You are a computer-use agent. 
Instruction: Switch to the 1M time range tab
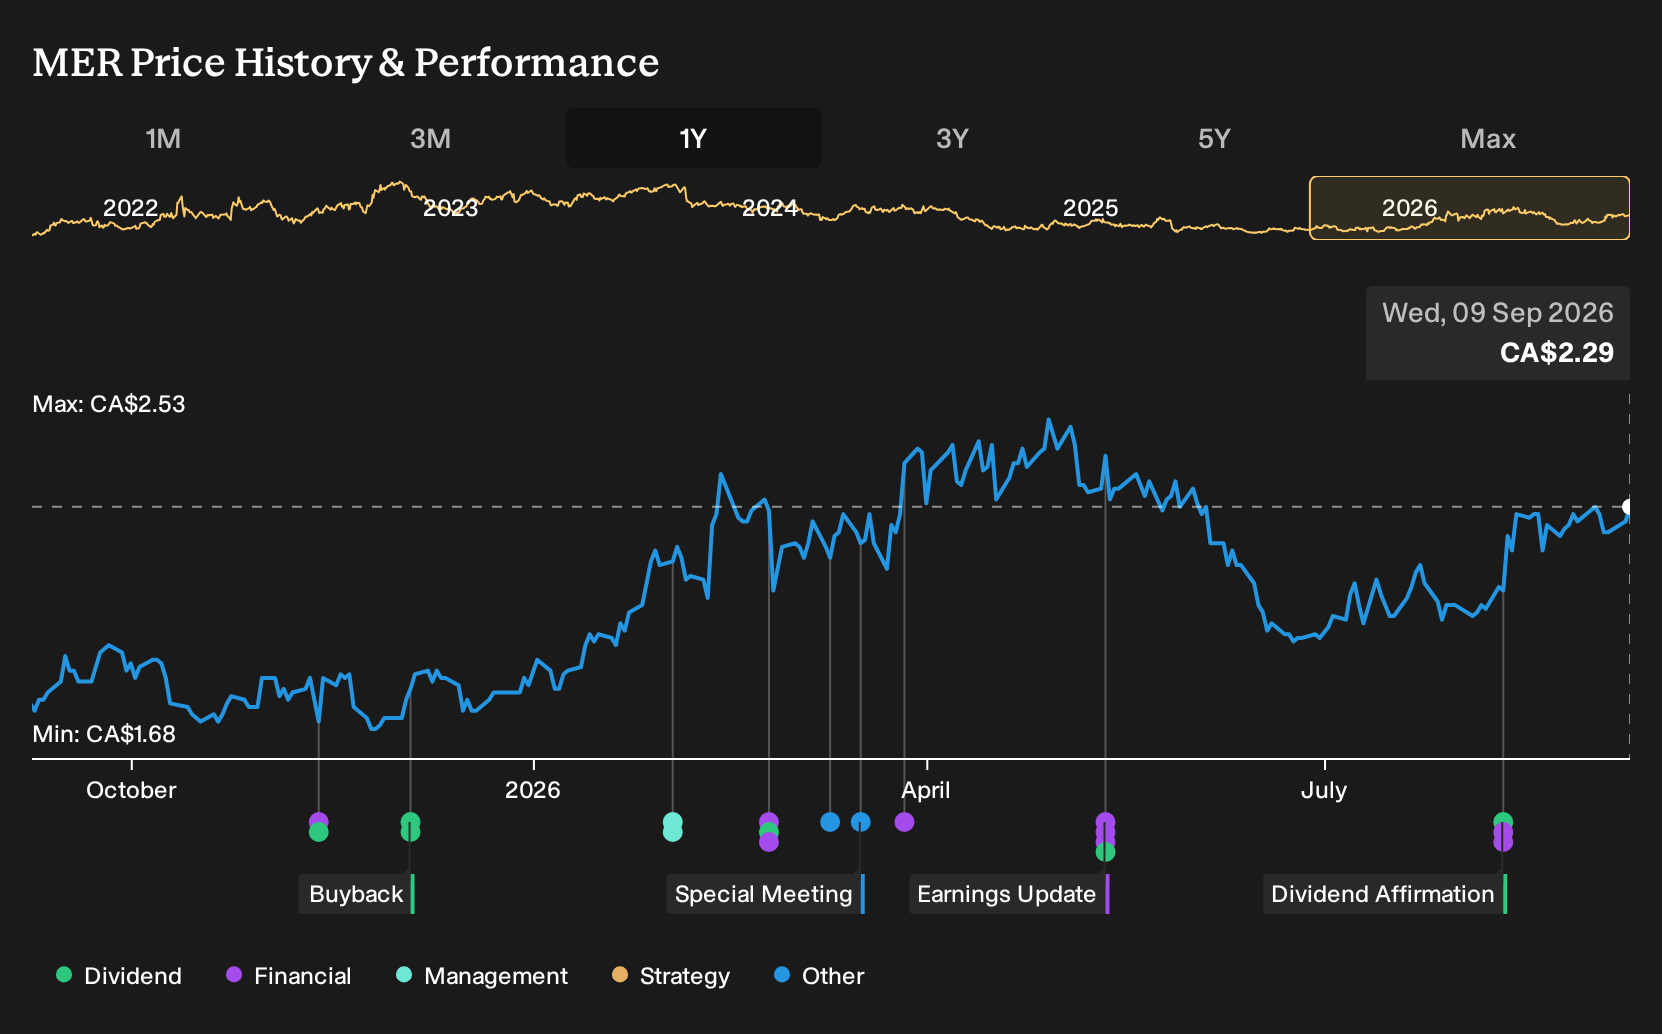(x=163, y=139)
